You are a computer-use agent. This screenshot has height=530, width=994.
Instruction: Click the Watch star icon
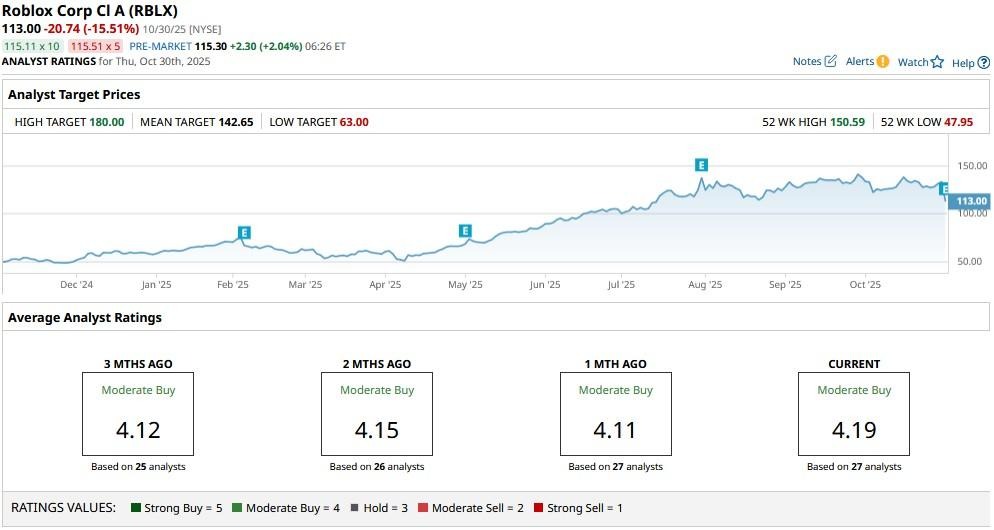pyautogui.click(x=937, y=62)
